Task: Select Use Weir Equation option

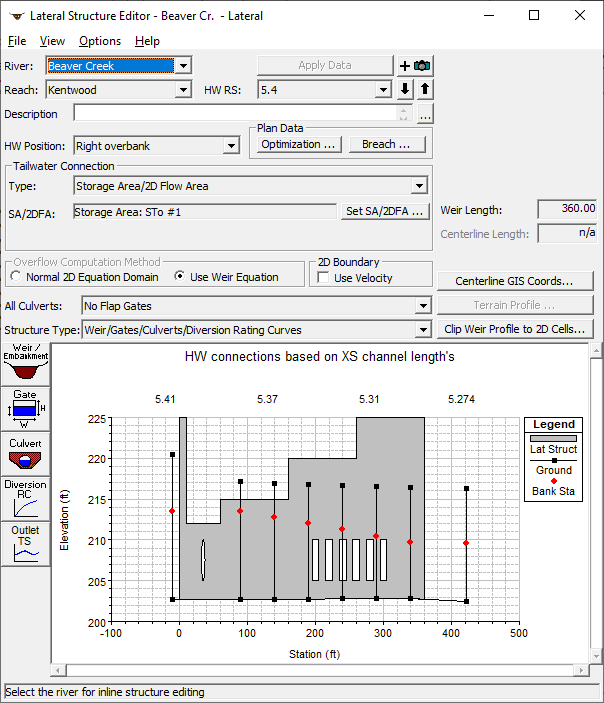Action: click(181, 277)
